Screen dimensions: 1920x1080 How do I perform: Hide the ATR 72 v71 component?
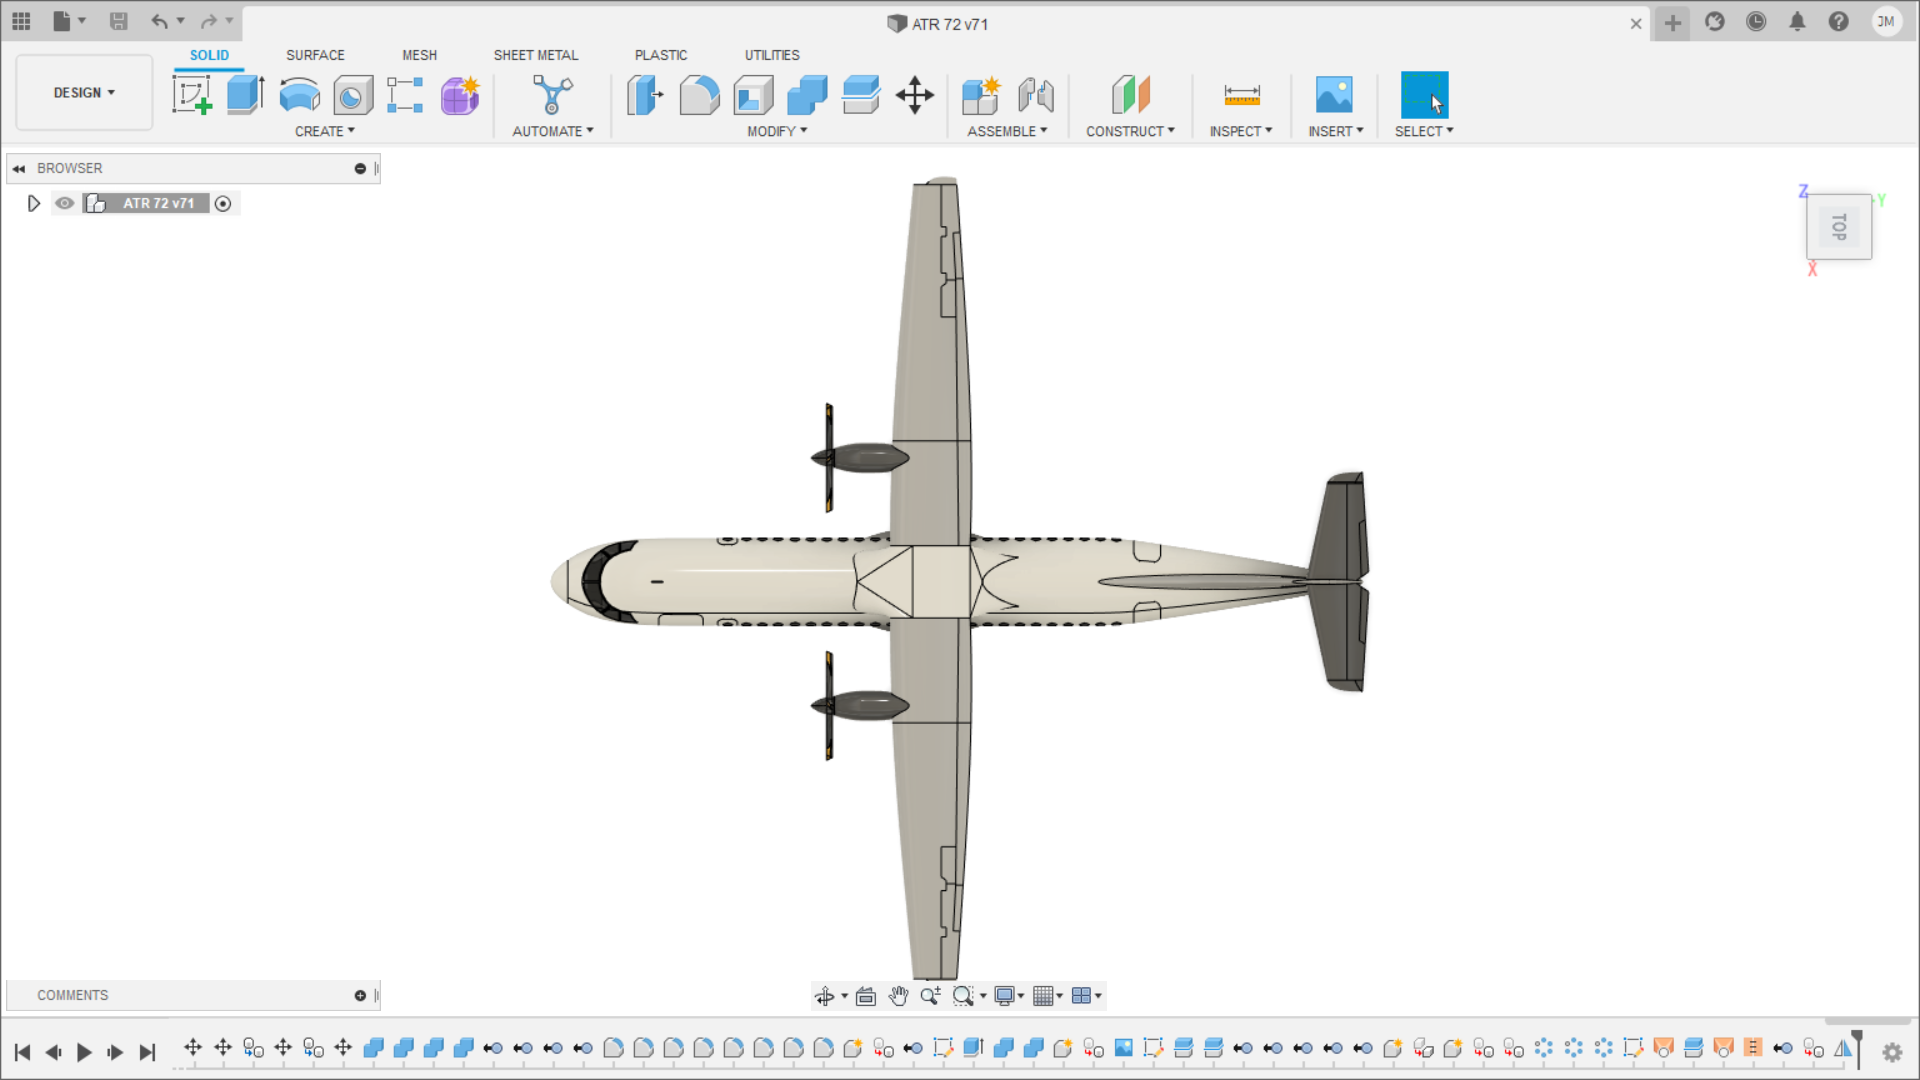pos(65,203)
